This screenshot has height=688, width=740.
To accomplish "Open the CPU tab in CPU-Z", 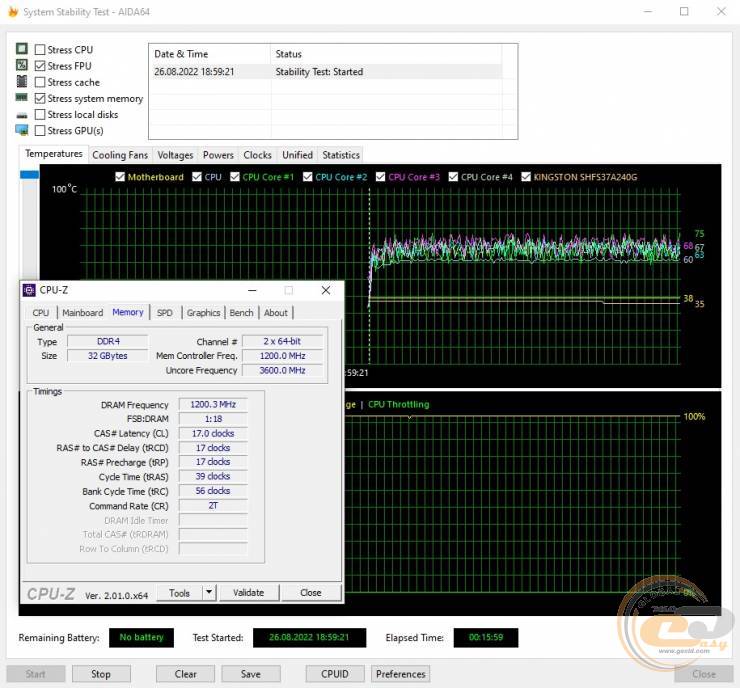I will point(41,313).
